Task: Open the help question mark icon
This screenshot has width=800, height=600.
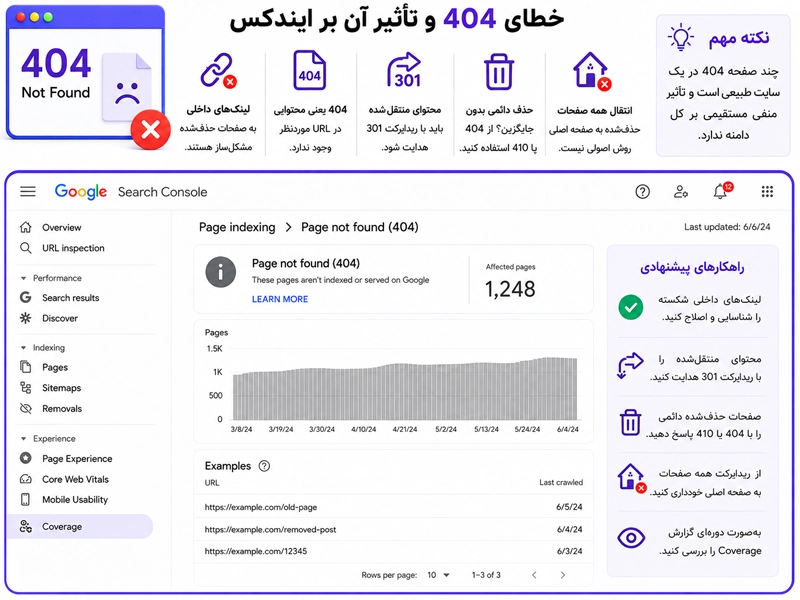Action: [x=642, y=192]
